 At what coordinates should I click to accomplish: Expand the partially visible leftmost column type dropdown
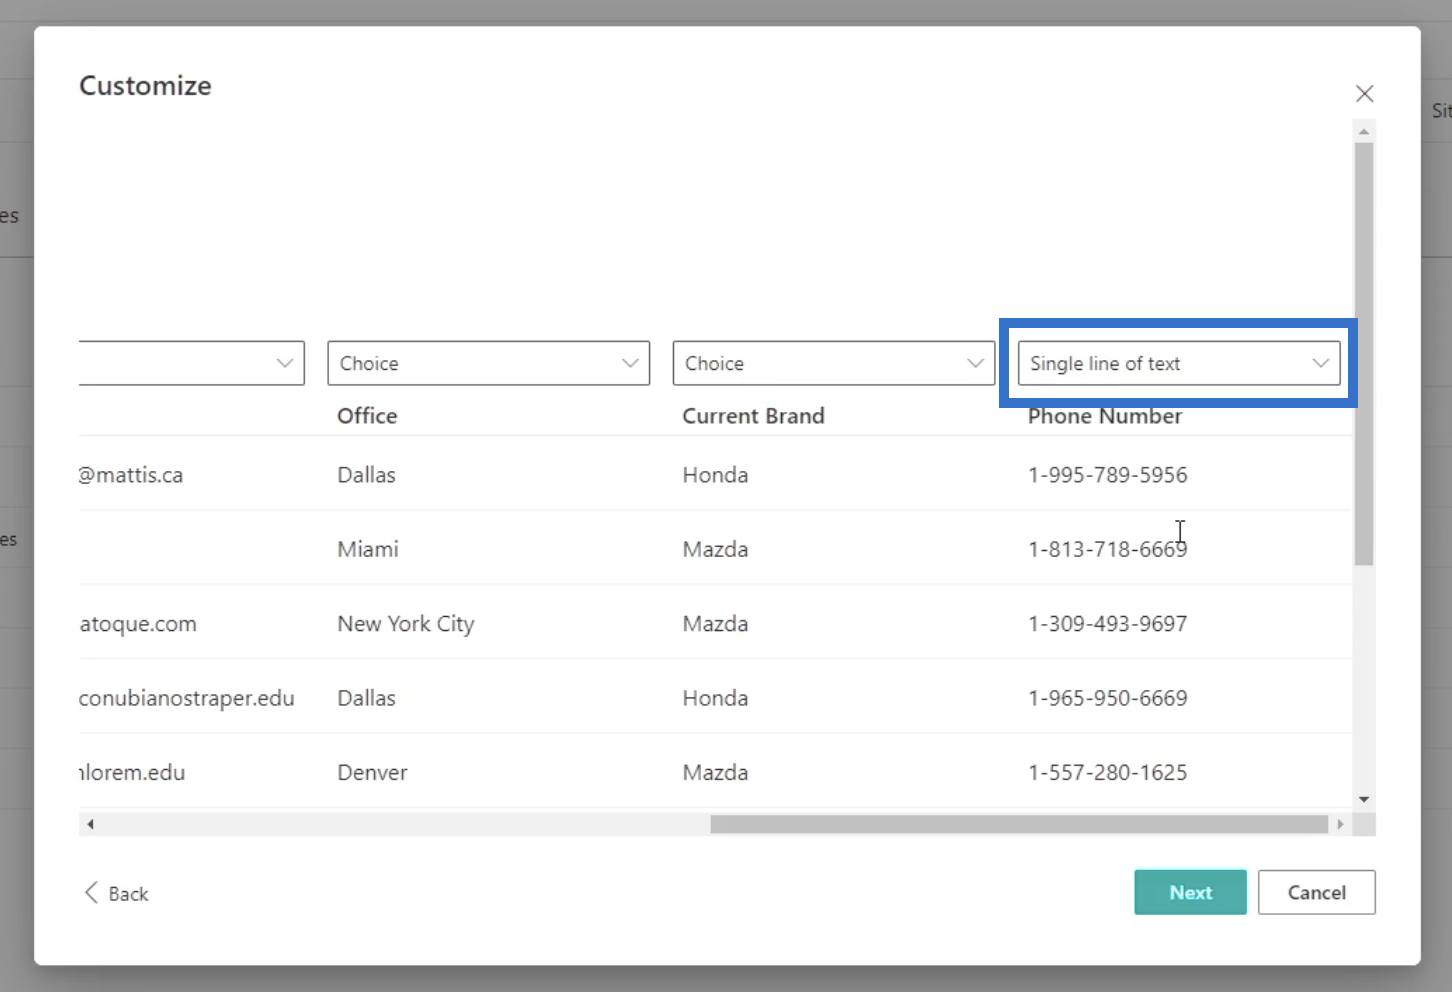click(192, 363)
